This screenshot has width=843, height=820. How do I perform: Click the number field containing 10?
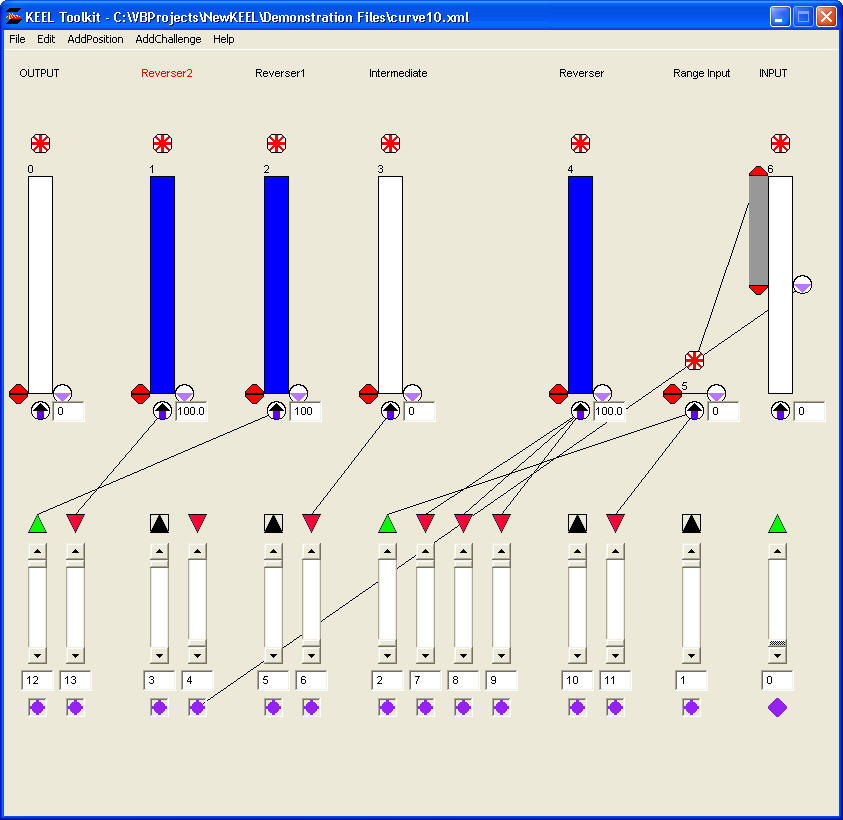tap(577, 681)
